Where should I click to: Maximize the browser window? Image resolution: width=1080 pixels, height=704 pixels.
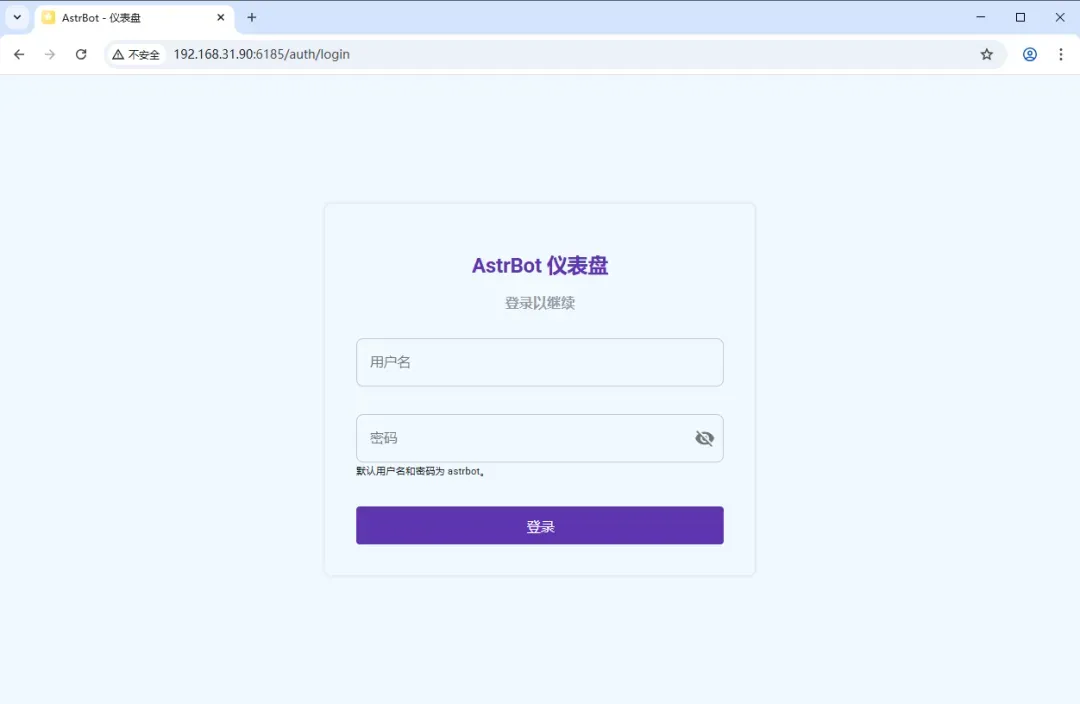tap(1020, 18)
